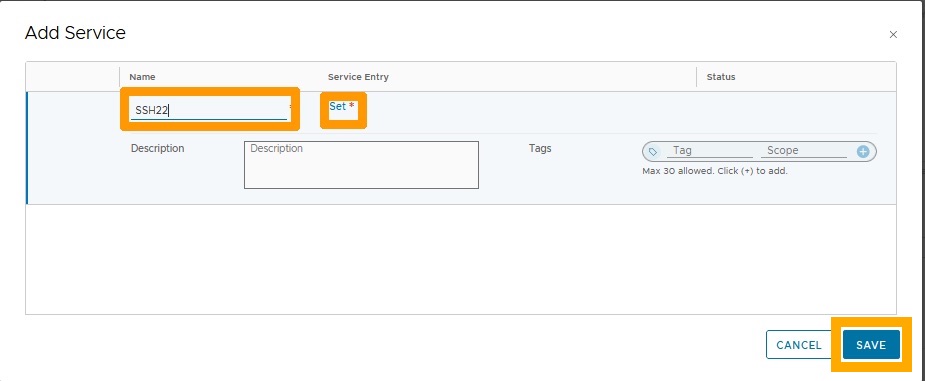Click the Service Entry column header
The width and height of the screenshot is (925, 381).
tap(358, 77)
